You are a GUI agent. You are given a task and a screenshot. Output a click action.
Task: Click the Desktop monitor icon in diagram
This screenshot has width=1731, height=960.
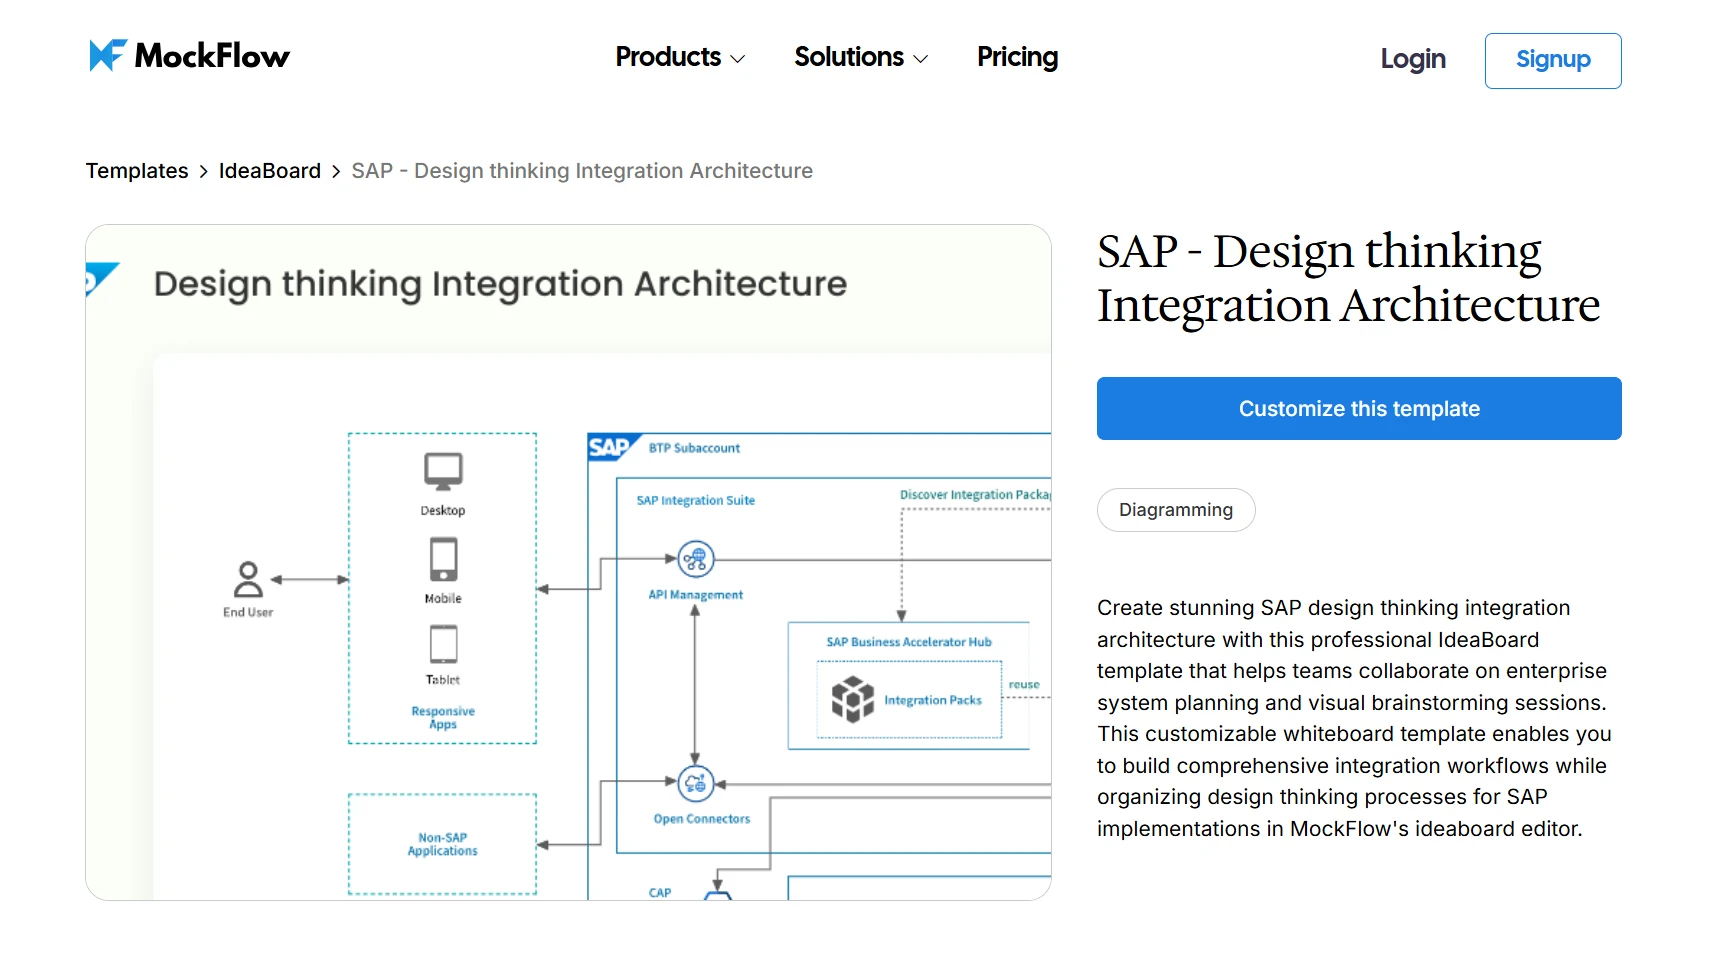[443, 471]
